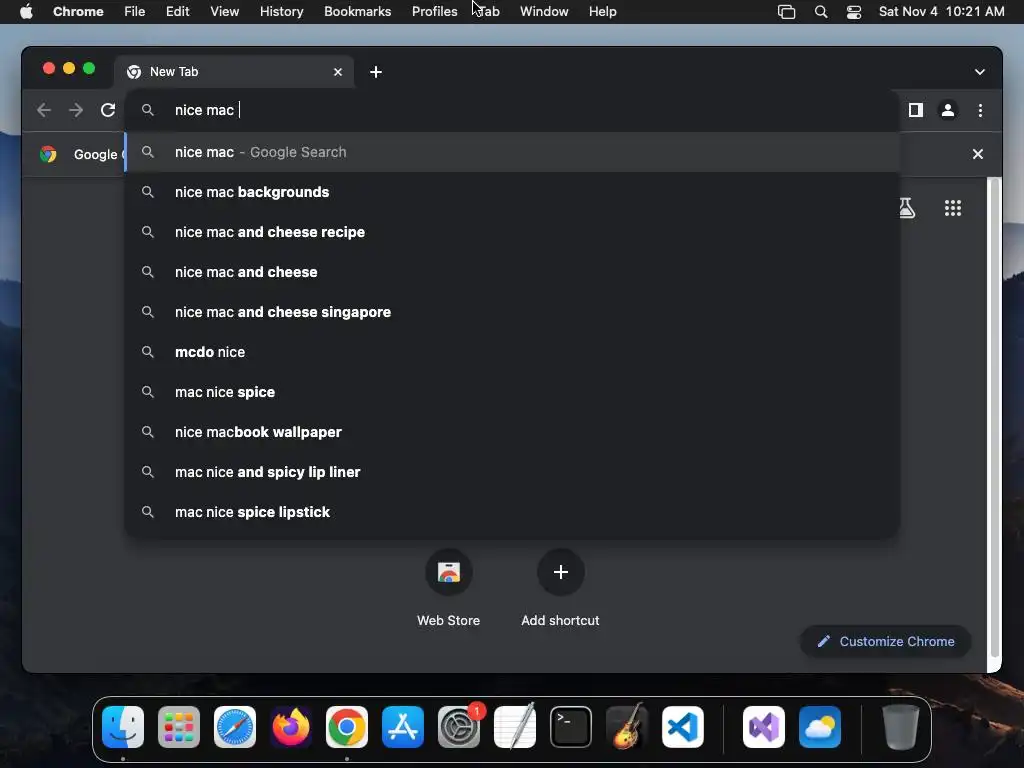The image size is (1024, 768).
Task: Select the 'nice mac and cheese' suggestion
Action: pyautogui.click(x=512, y=272)
